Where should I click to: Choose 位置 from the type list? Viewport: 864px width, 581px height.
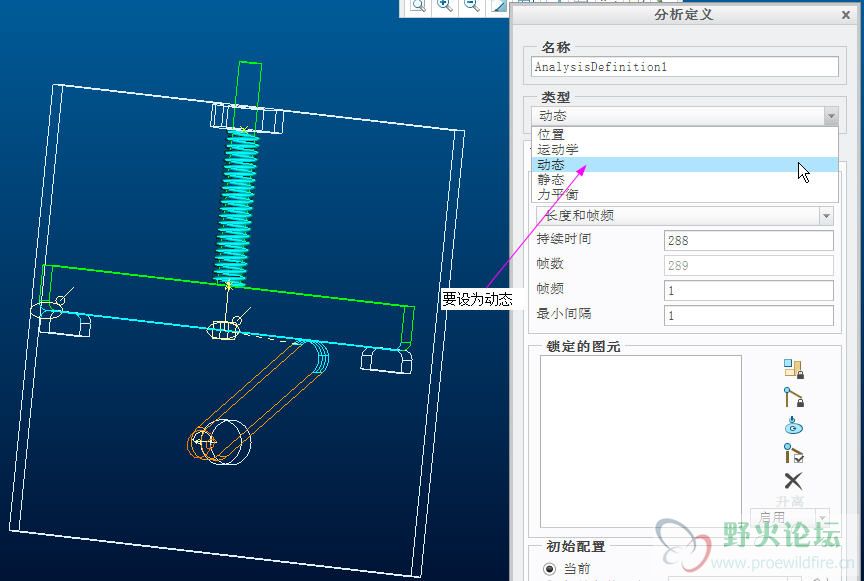551,134
